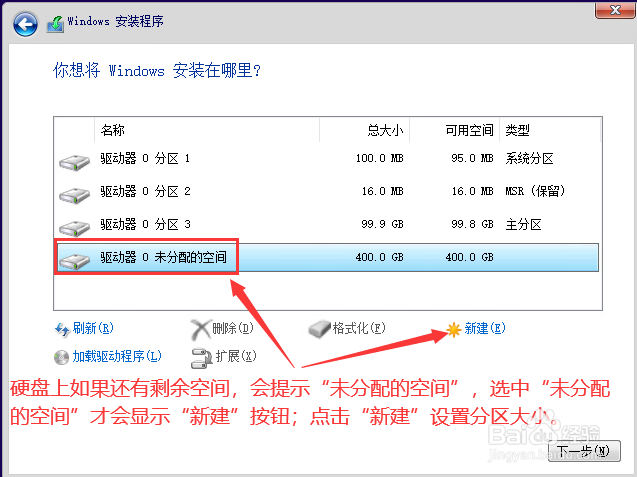Select 驱动器 0 未分配的空间 row
This screenshot has width=637, height=477.
[327, 257]
